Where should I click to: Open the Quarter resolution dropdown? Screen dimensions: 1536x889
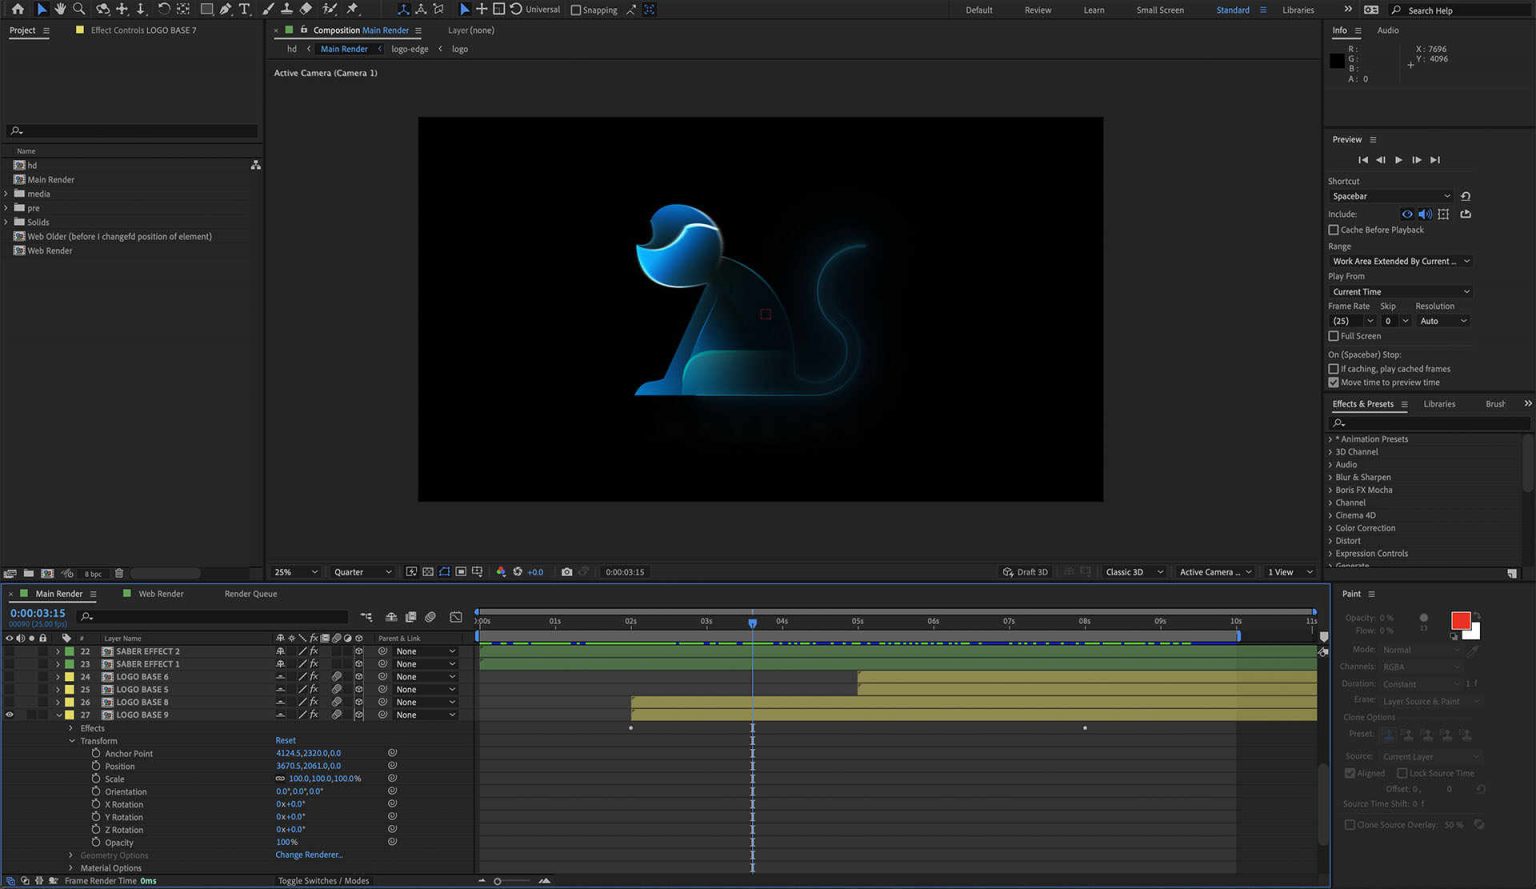click(362, 571)
